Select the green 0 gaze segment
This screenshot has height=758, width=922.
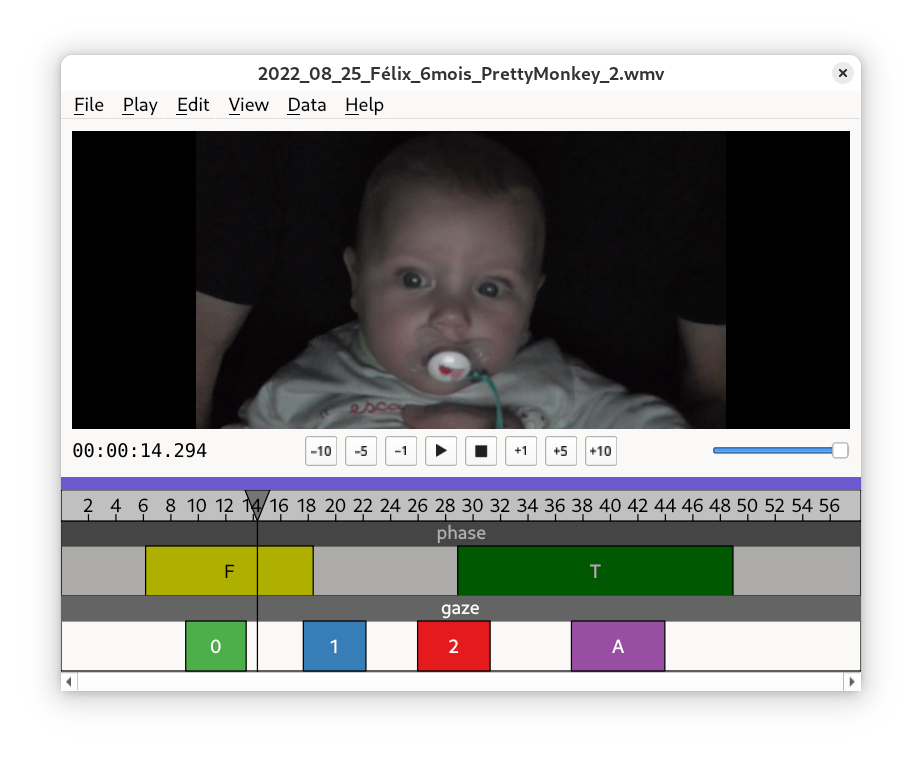pyautogui.click(x=216, y=646)
